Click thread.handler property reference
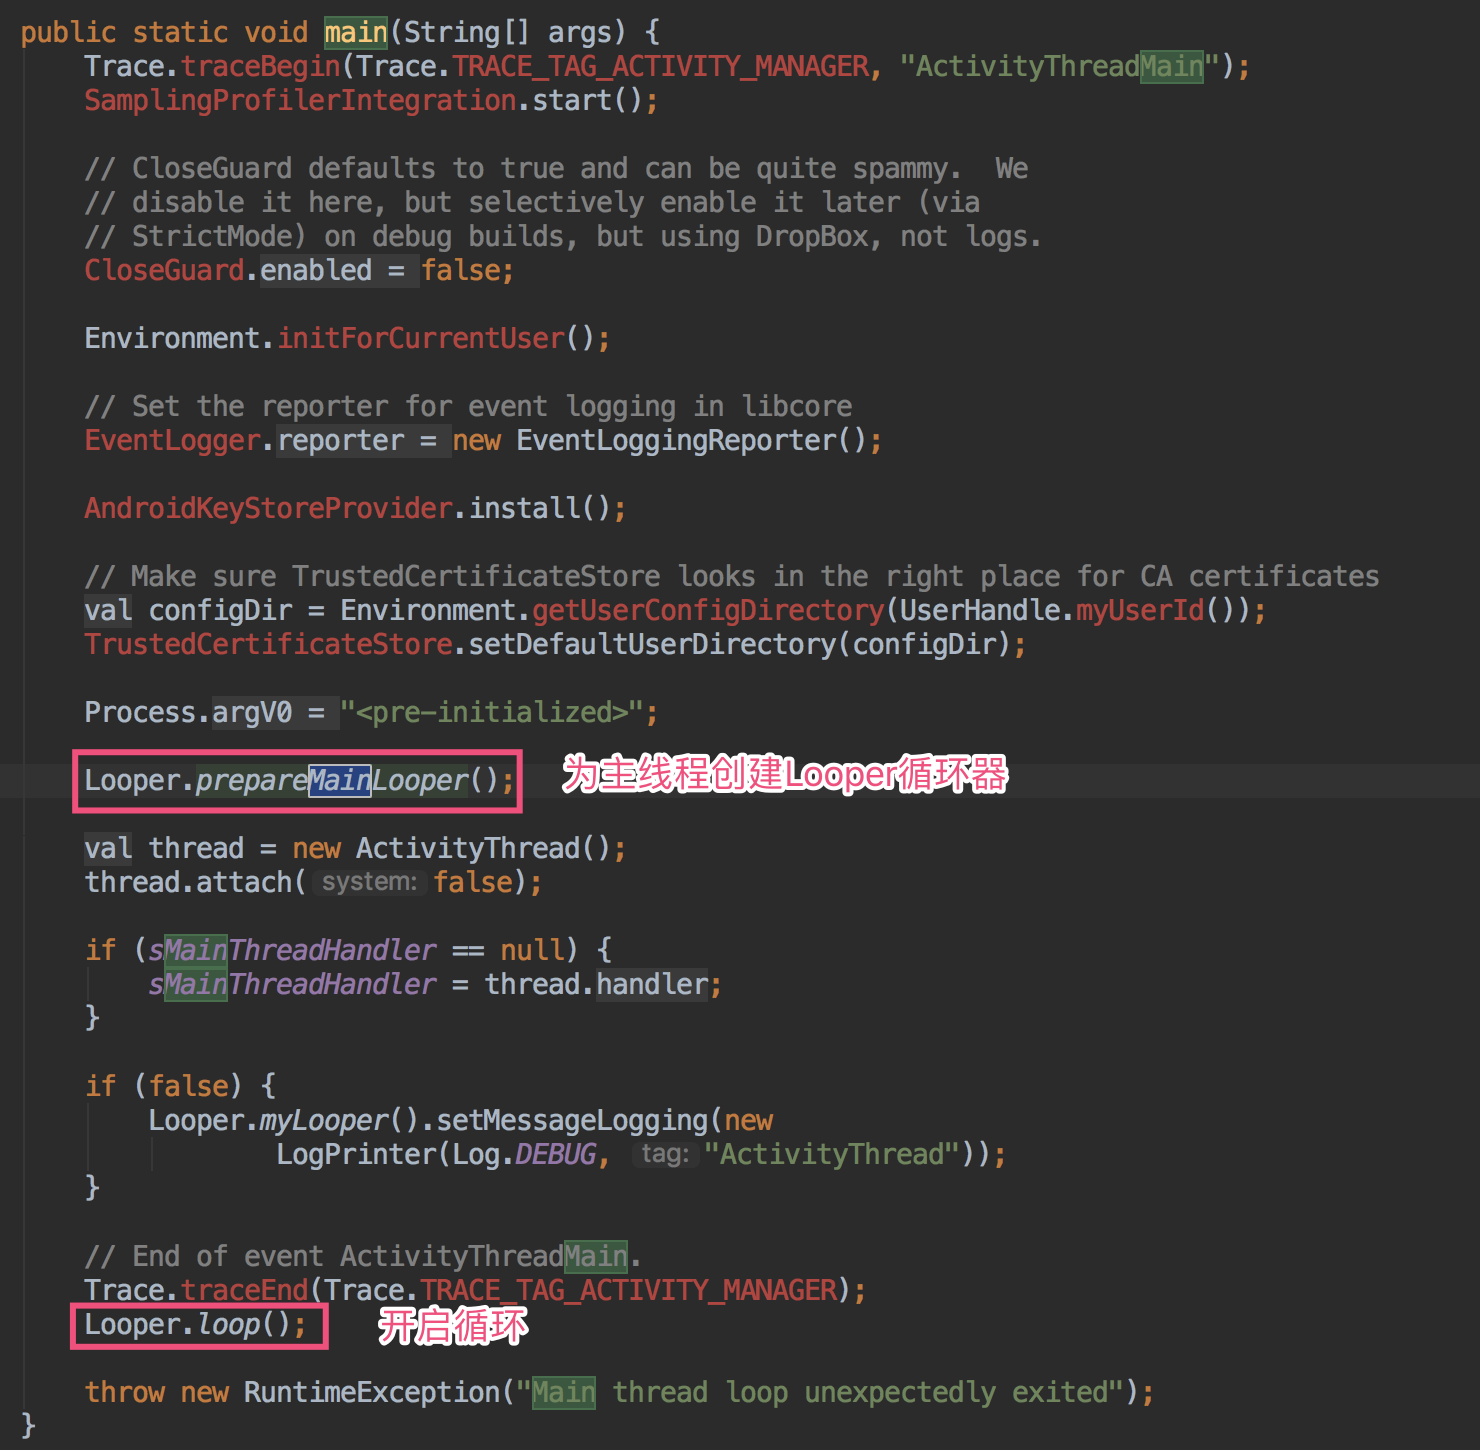Viewport: 1480px width, 1450px height. [596, 984]
